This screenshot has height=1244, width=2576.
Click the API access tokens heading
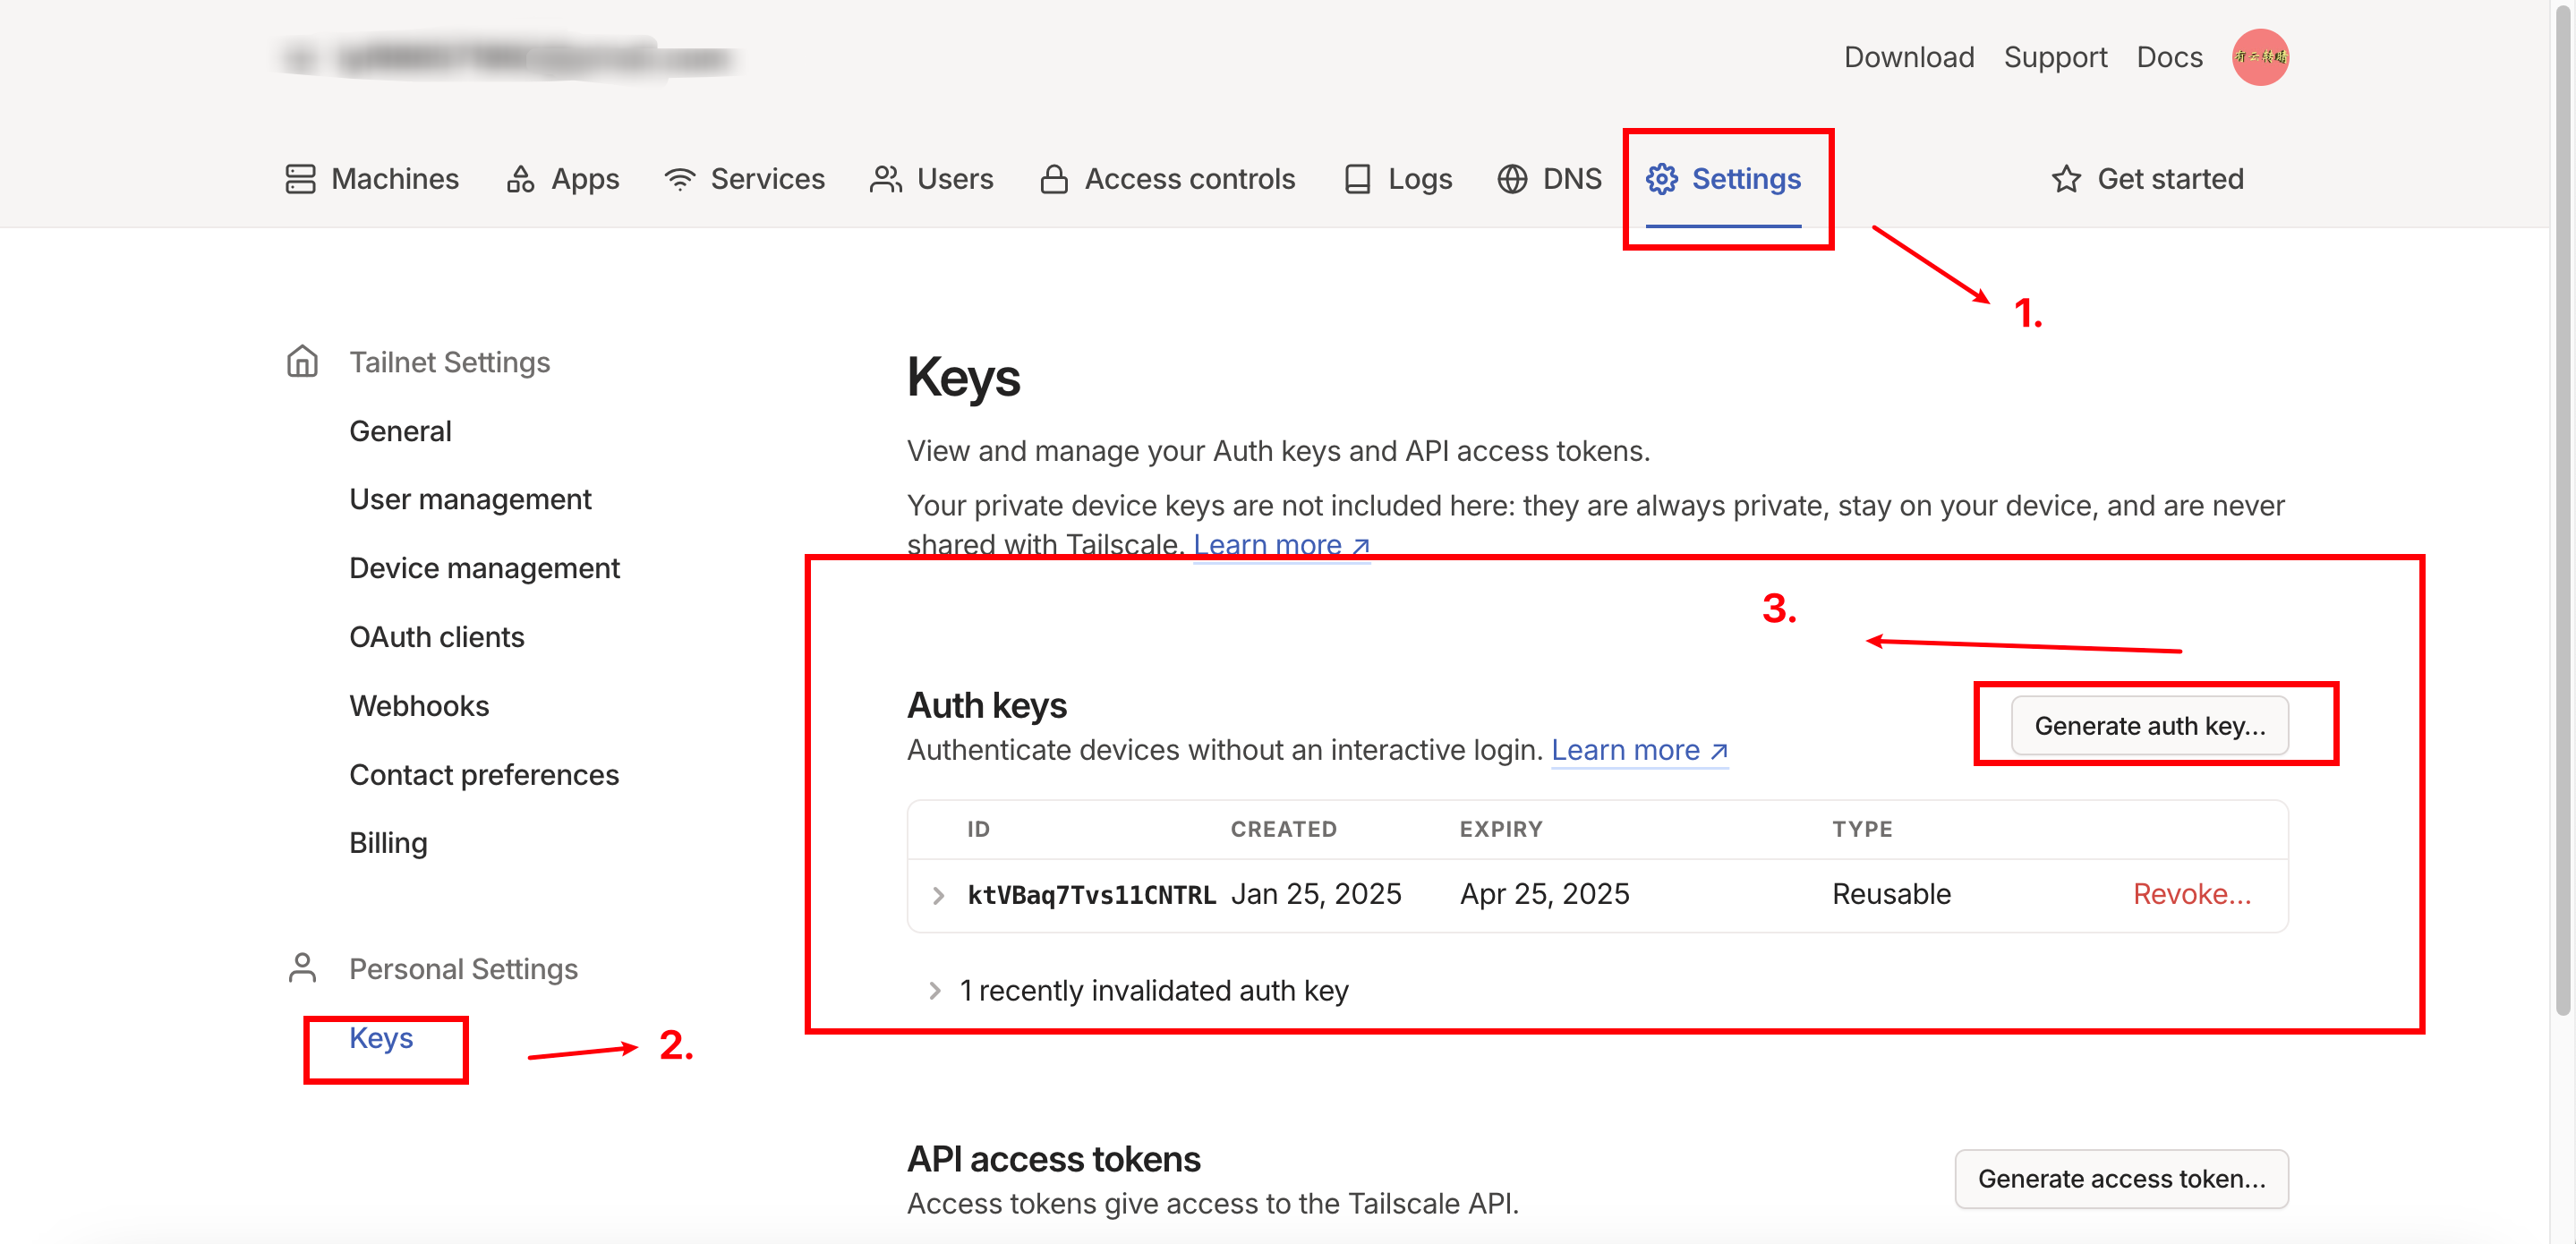[x=1053, y=1159]
